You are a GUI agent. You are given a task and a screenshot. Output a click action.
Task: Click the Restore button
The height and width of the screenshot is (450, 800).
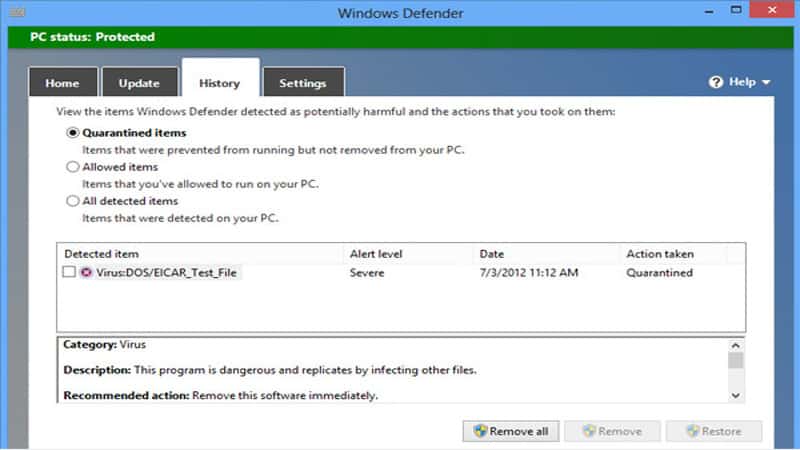coord(713,431)
